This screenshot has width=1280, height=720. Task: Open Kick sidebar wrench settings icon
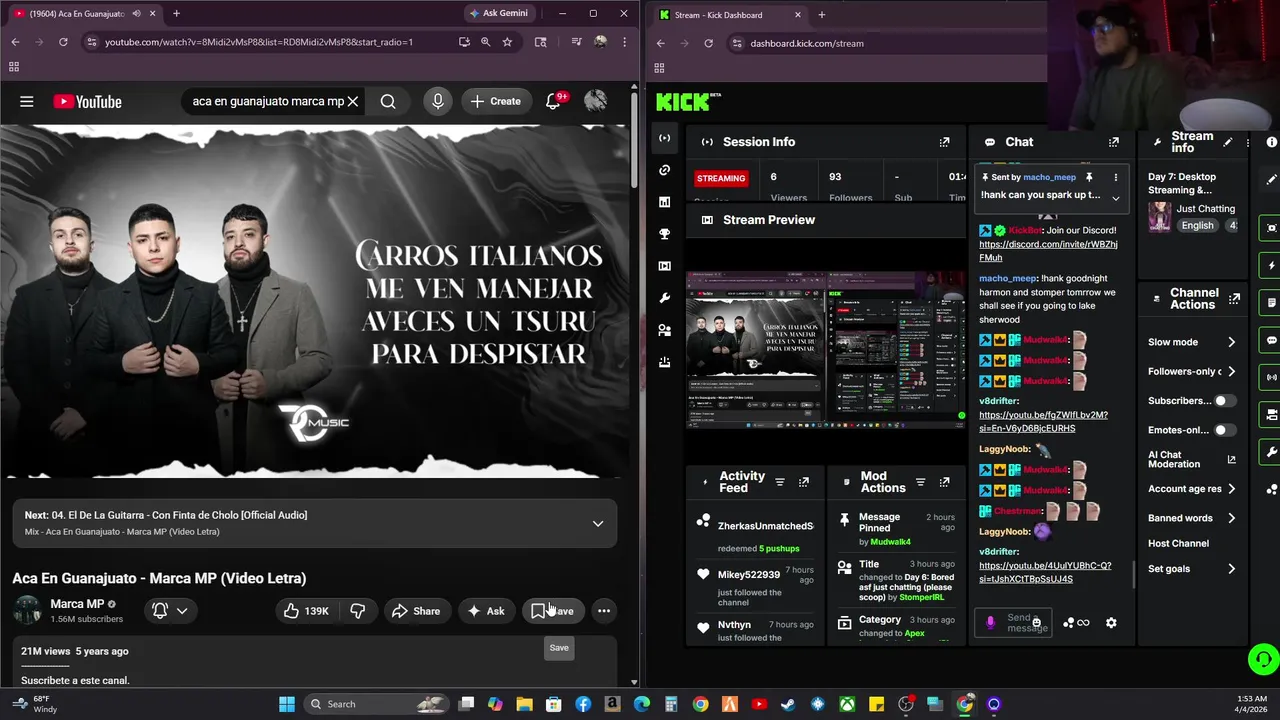coord(664,298)
